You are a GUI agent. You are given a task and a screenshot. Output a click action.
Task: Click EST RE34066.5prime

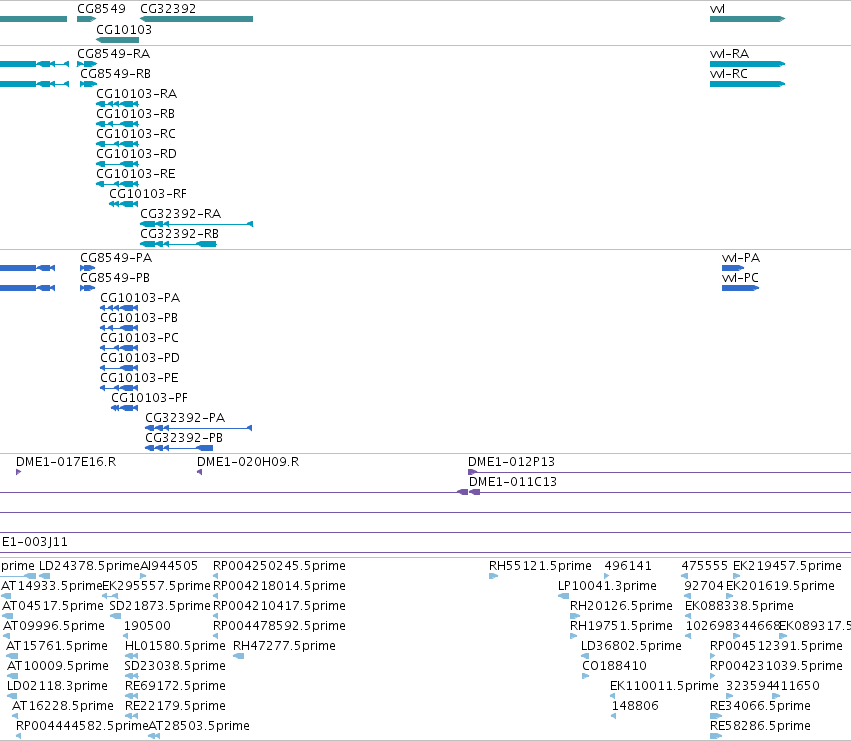point(760,706)
